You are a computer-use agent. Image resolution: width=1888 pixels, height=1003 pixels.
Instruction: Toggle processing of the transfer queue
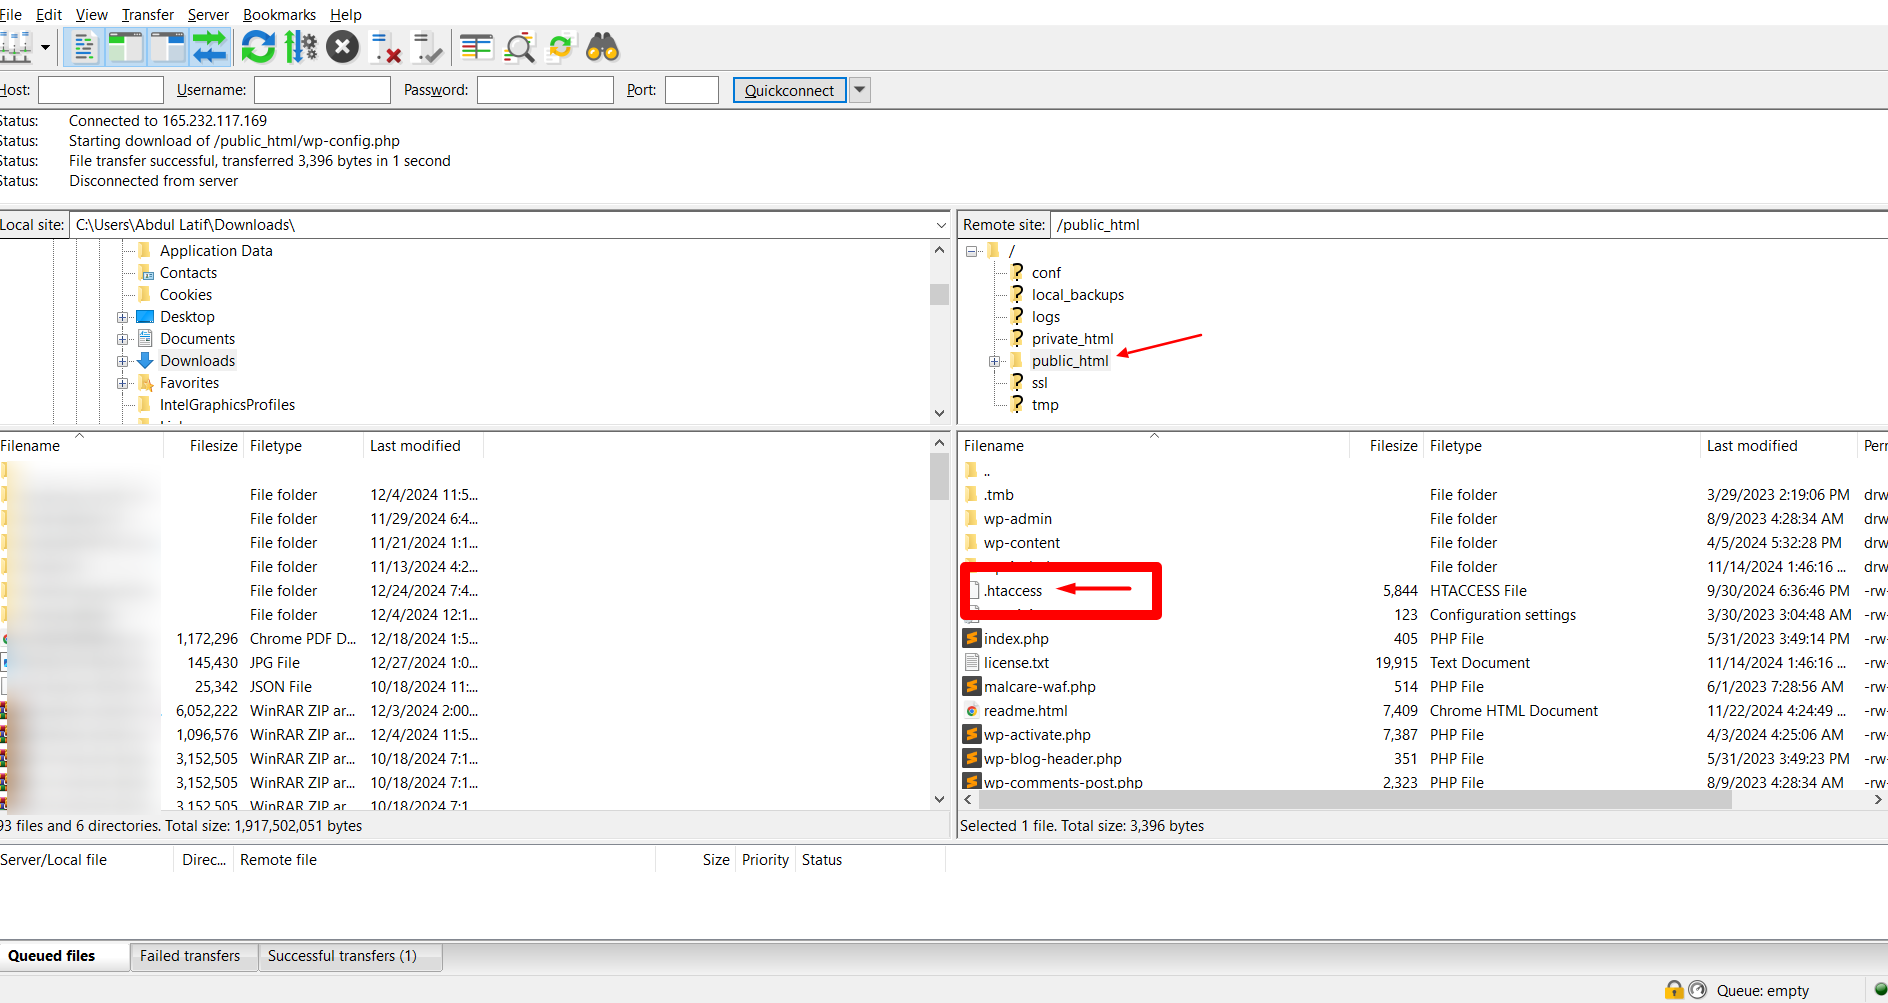tap(301, 46)
